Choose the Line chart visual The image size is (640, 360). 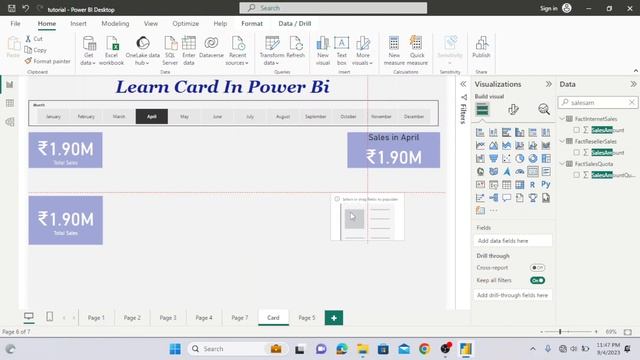click(x=480, y=145)
